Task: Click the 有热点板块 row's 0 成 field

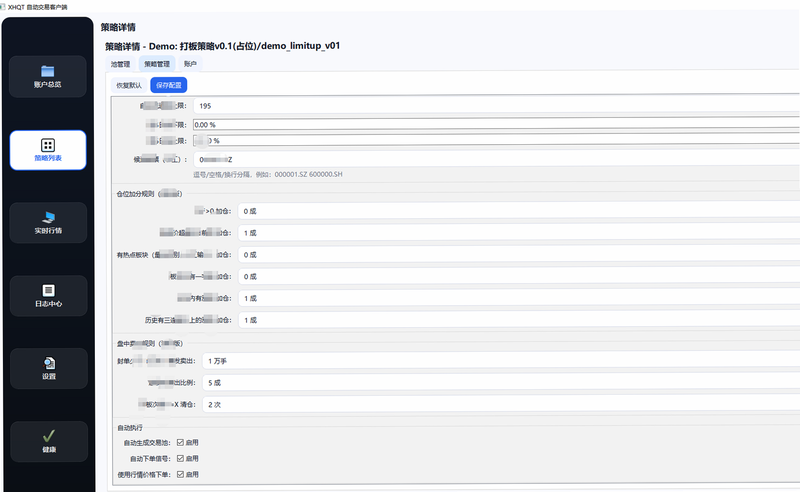Action: [x=519, y=255]
